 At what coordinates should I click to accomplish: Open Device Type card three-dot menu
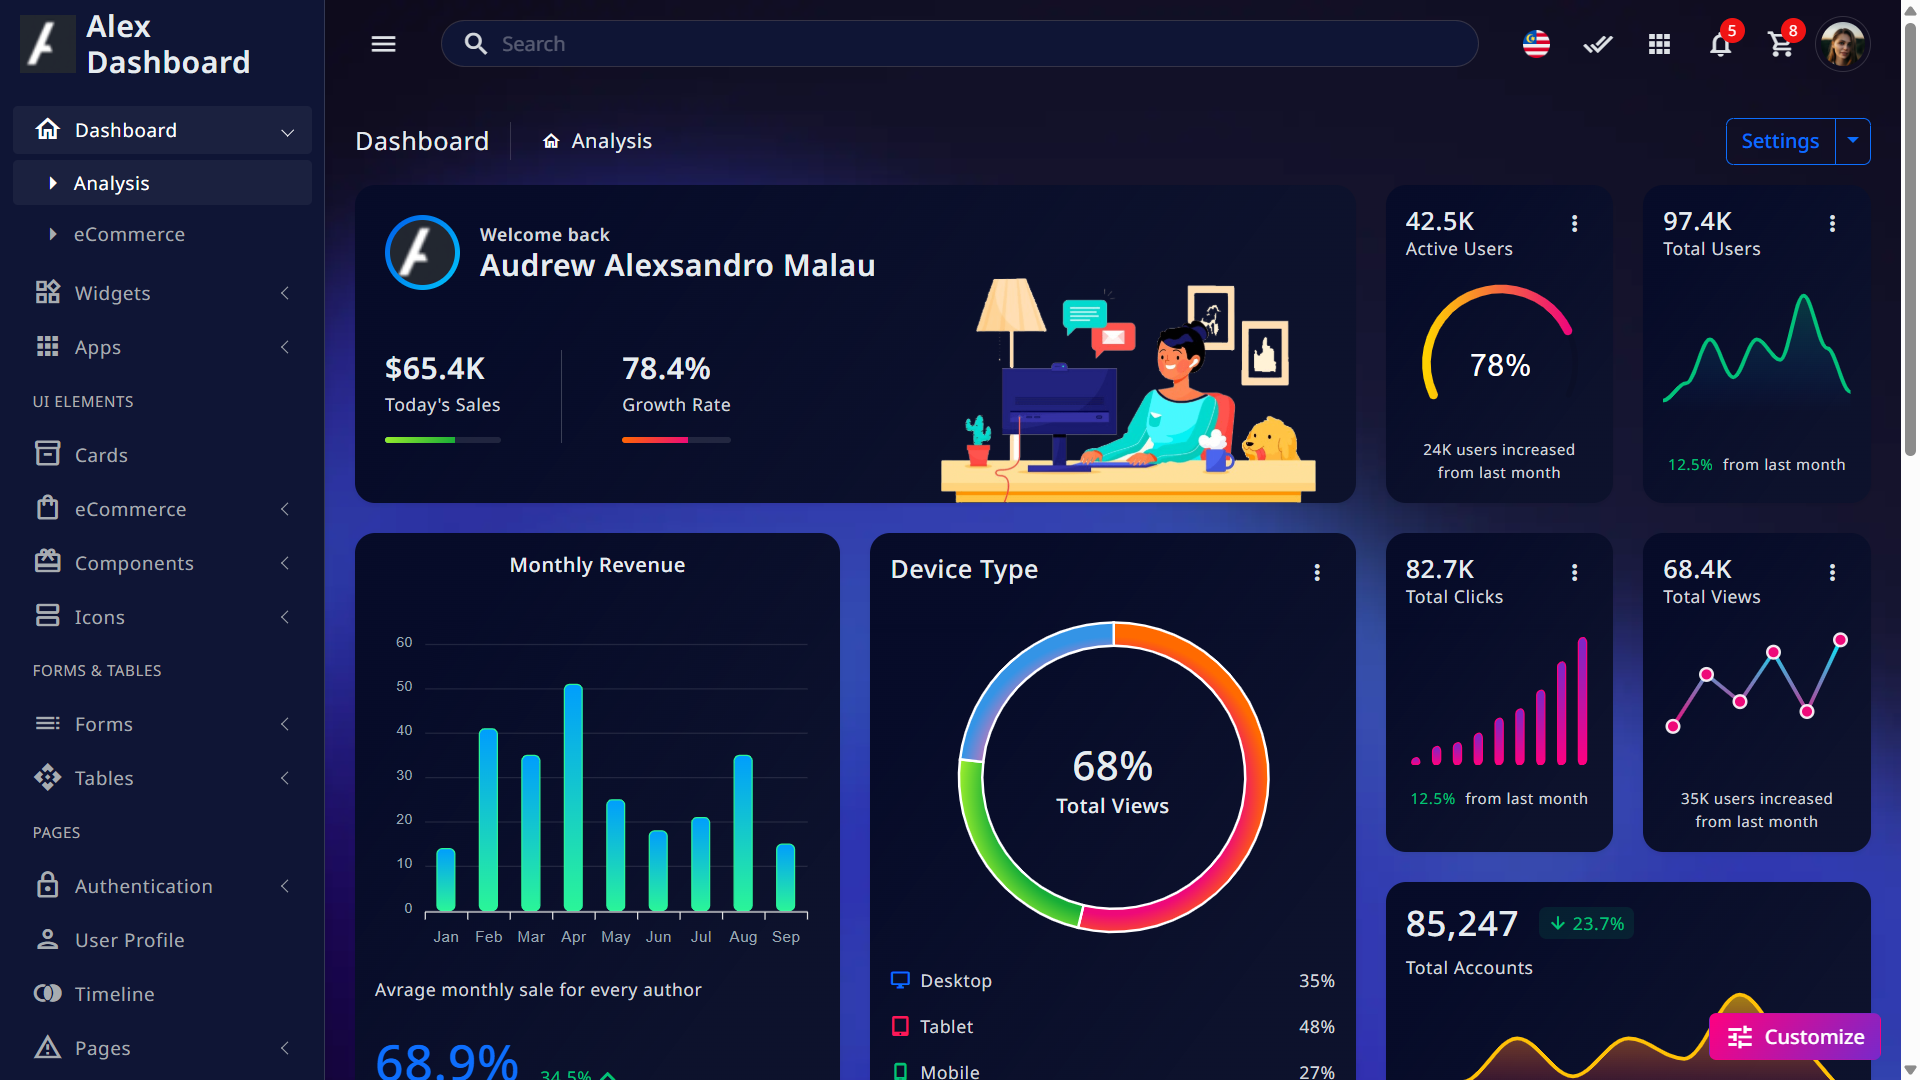[1317, 572]
